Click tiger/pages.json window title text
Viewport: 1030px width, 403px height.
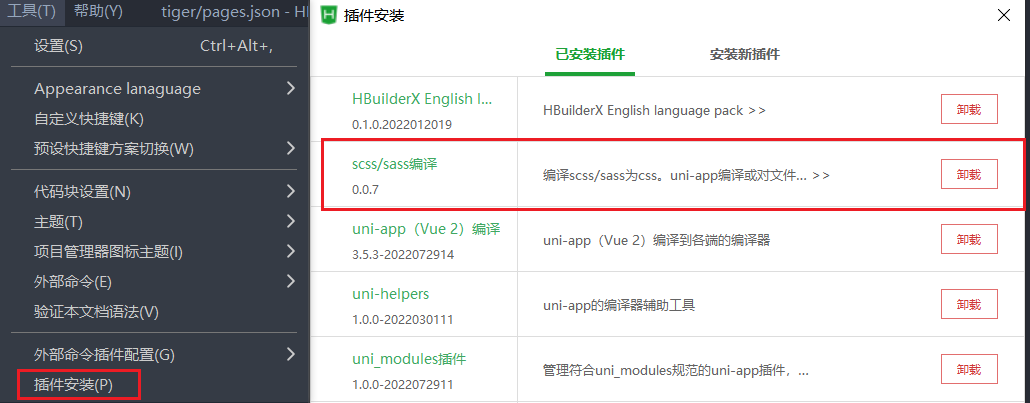pyautogui.click(x=234, y=12)
